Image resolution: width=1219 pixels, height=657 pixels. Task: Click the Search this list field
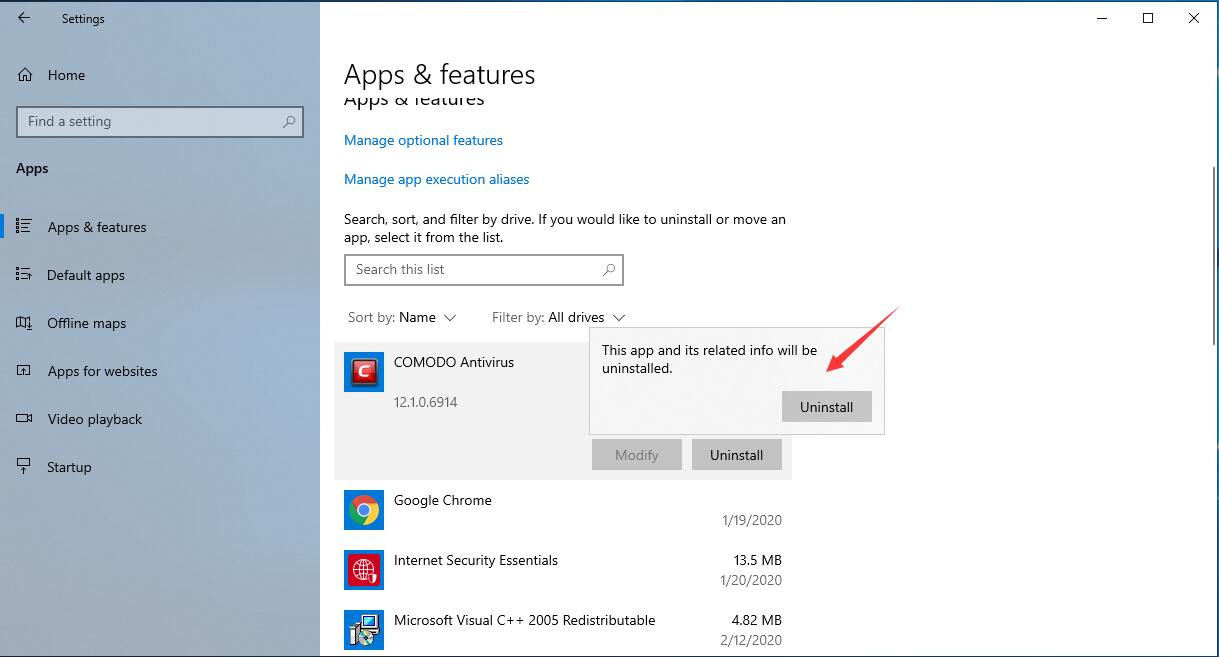tap(483, 269)
